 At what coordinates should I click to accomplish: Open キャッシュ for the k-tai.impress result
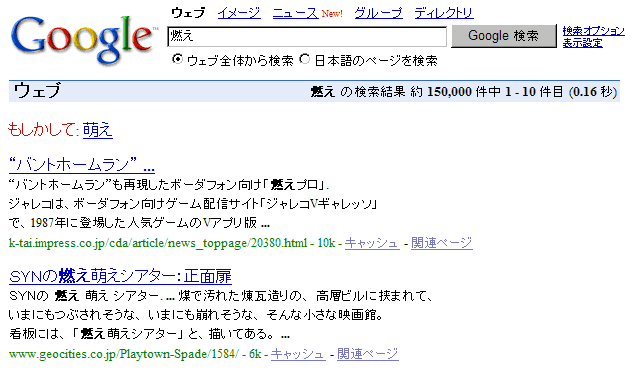372,243
